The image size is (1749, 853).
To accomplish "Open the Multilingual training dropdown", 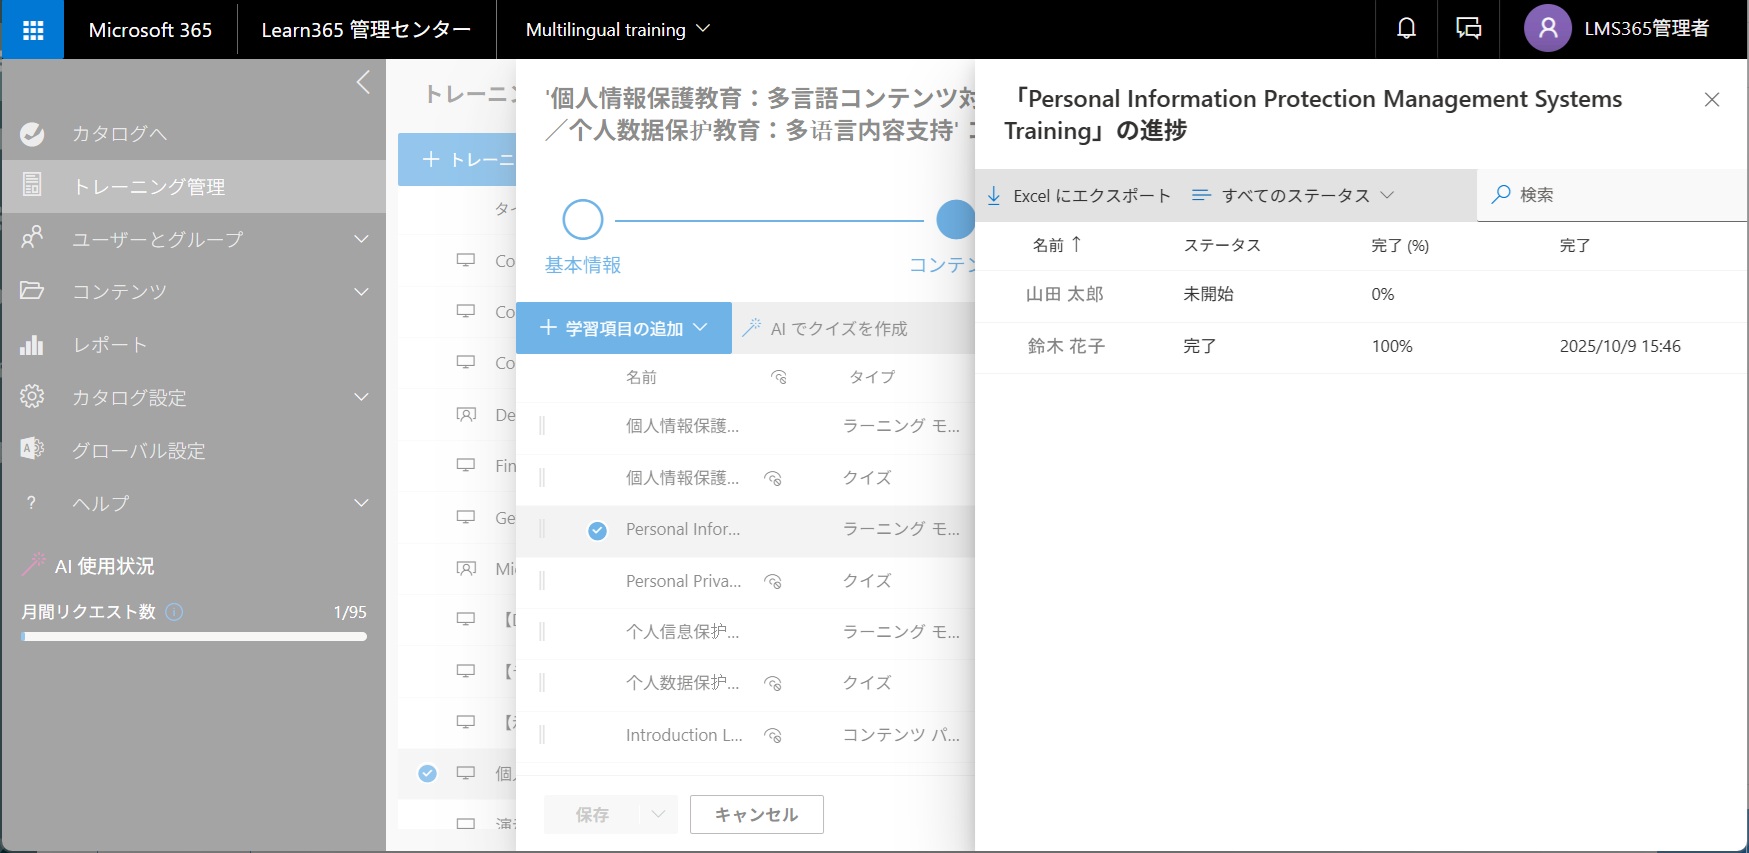I will tap(618, 29).
